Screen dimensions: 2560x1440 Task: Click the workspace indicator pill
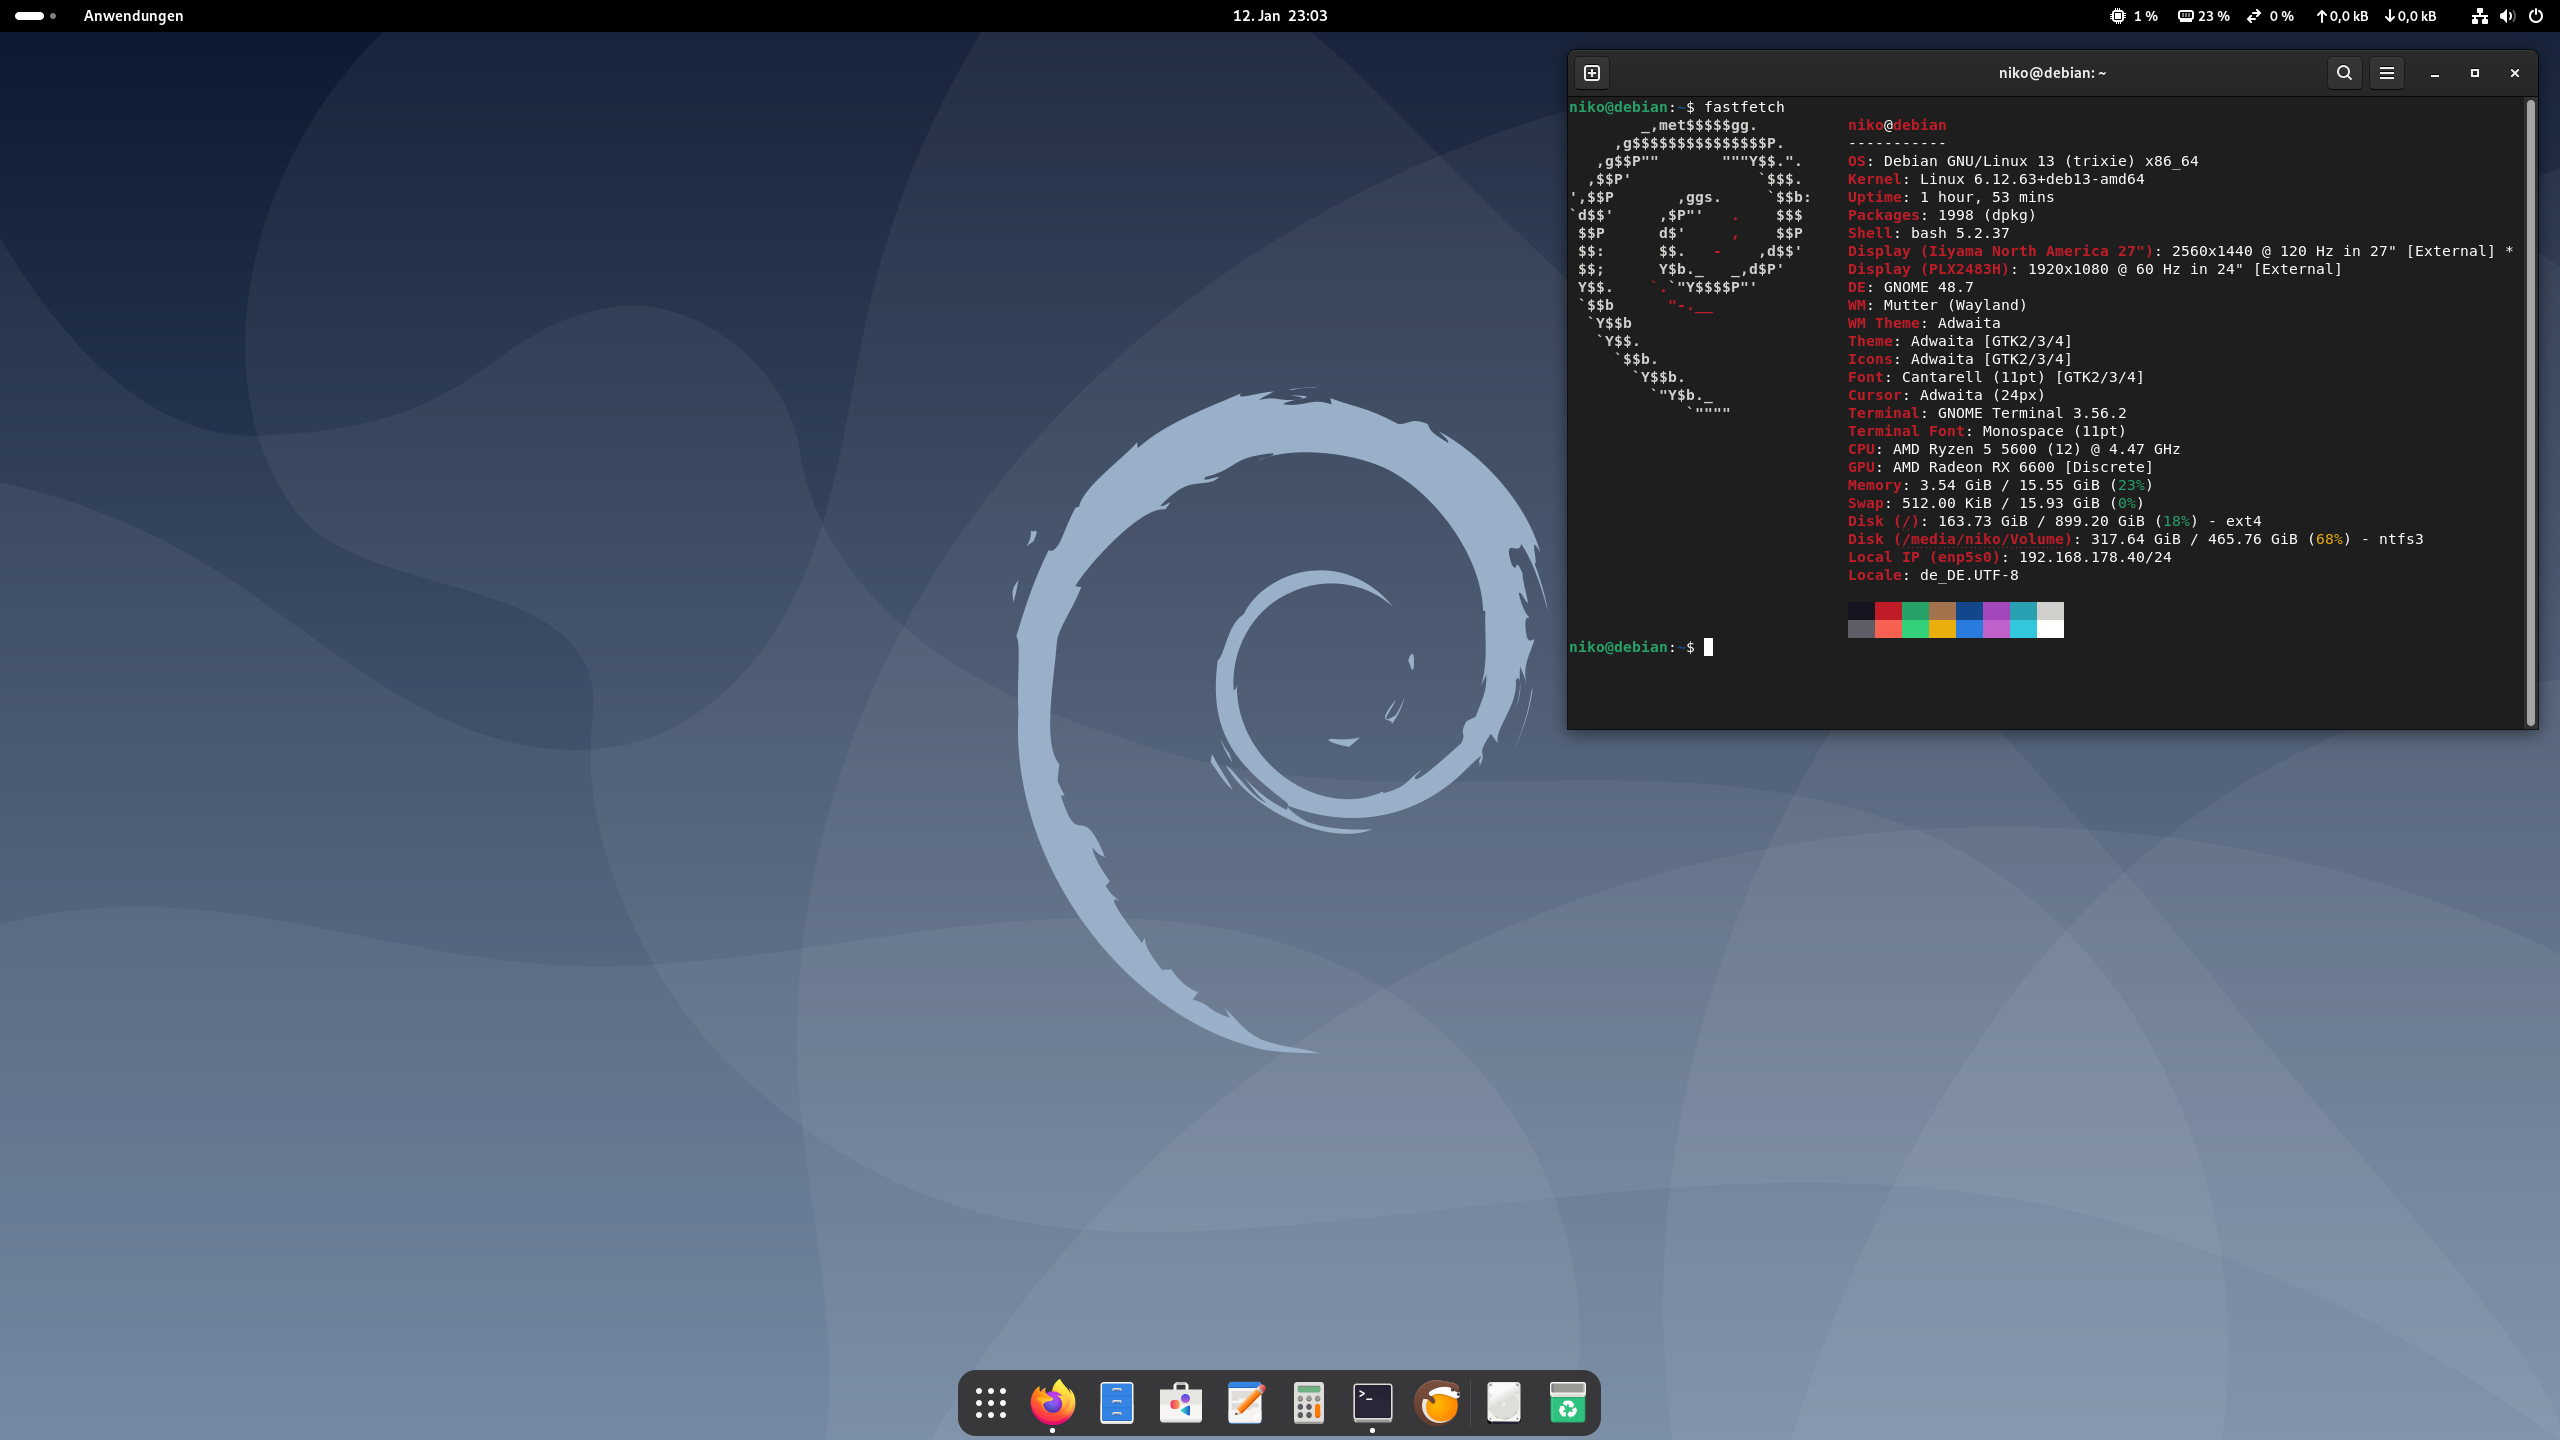(x=30, y=16)
